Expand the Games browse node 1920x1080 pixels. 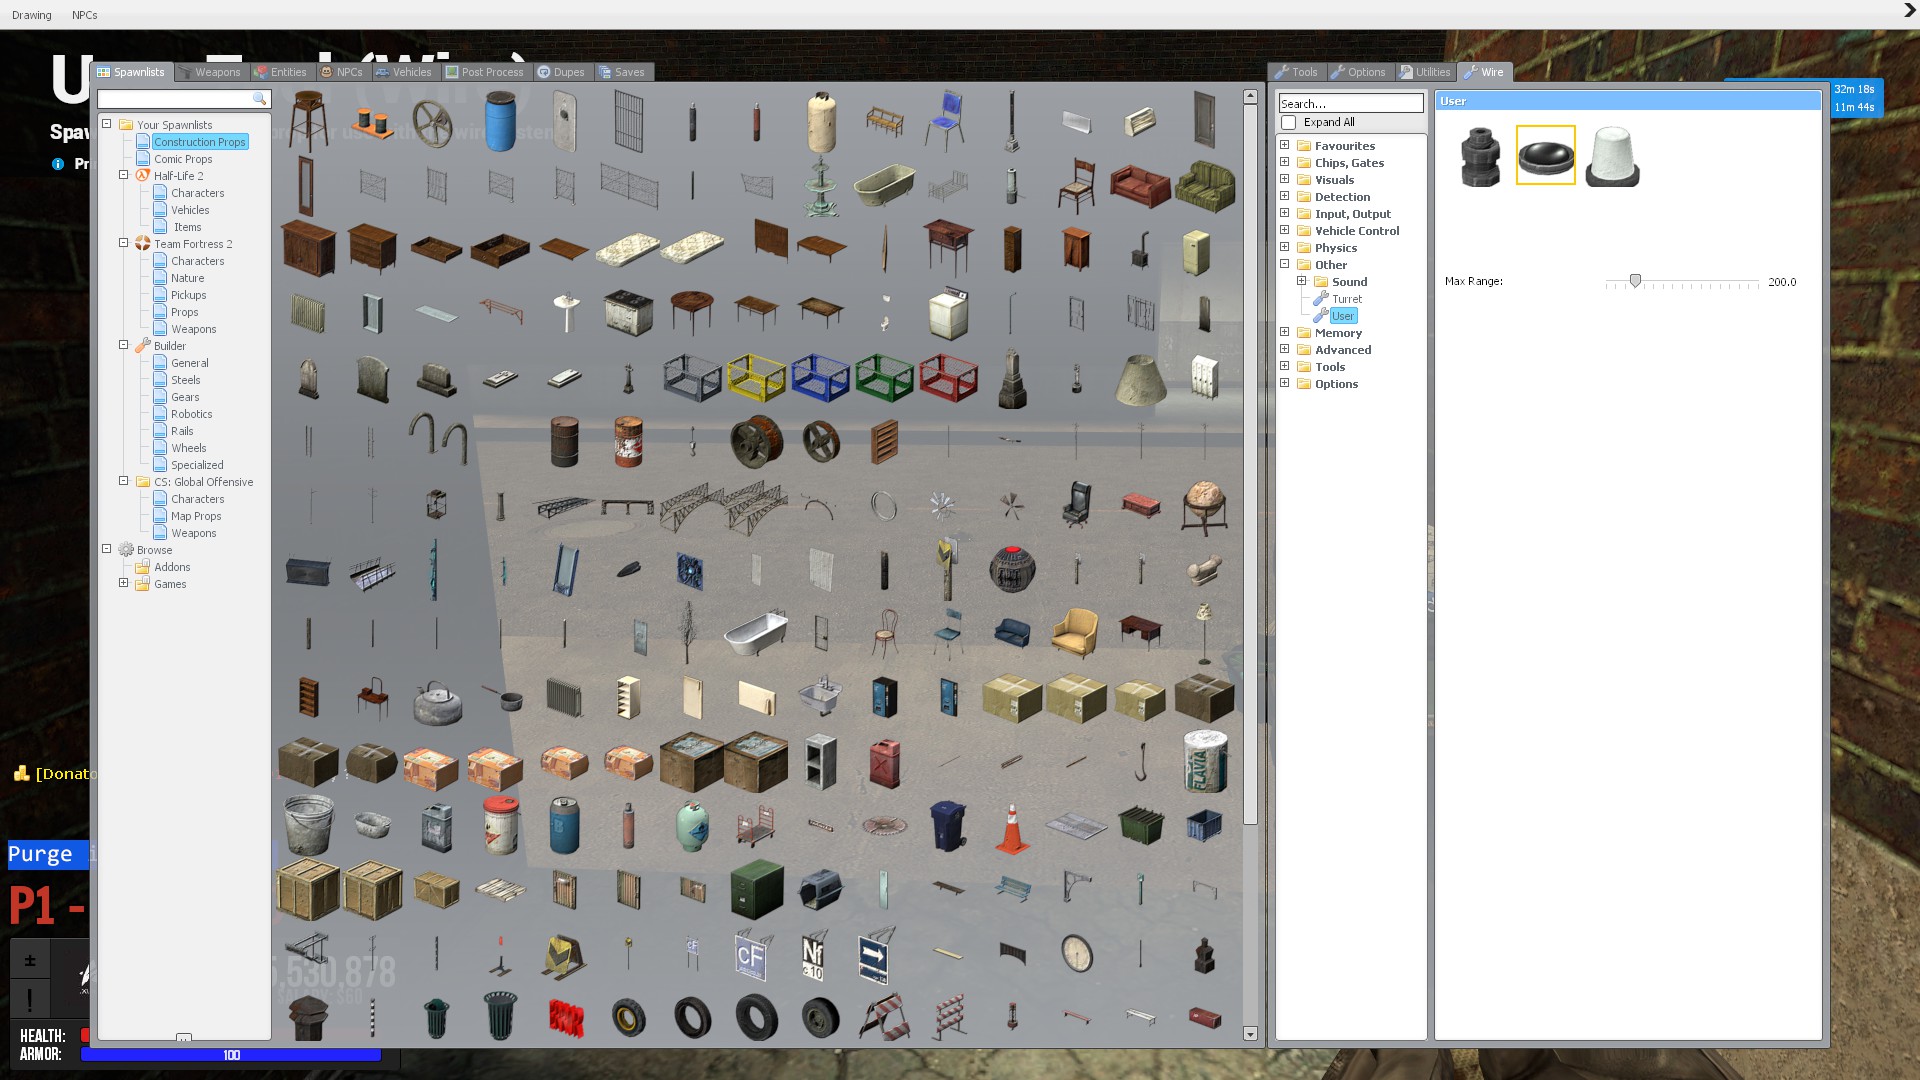tap(124, 583)
